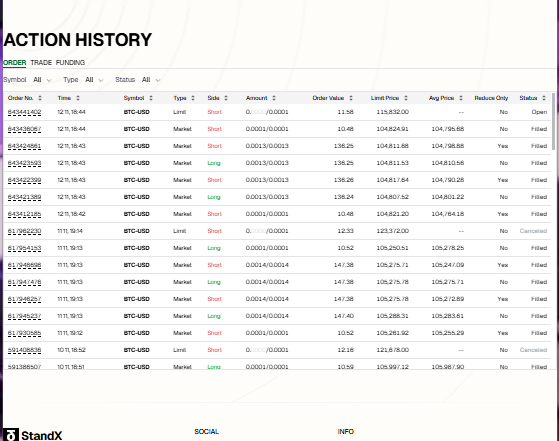Open order number 617962230
The width and height of the screenshot is (559, 441).
pos(25,231)
